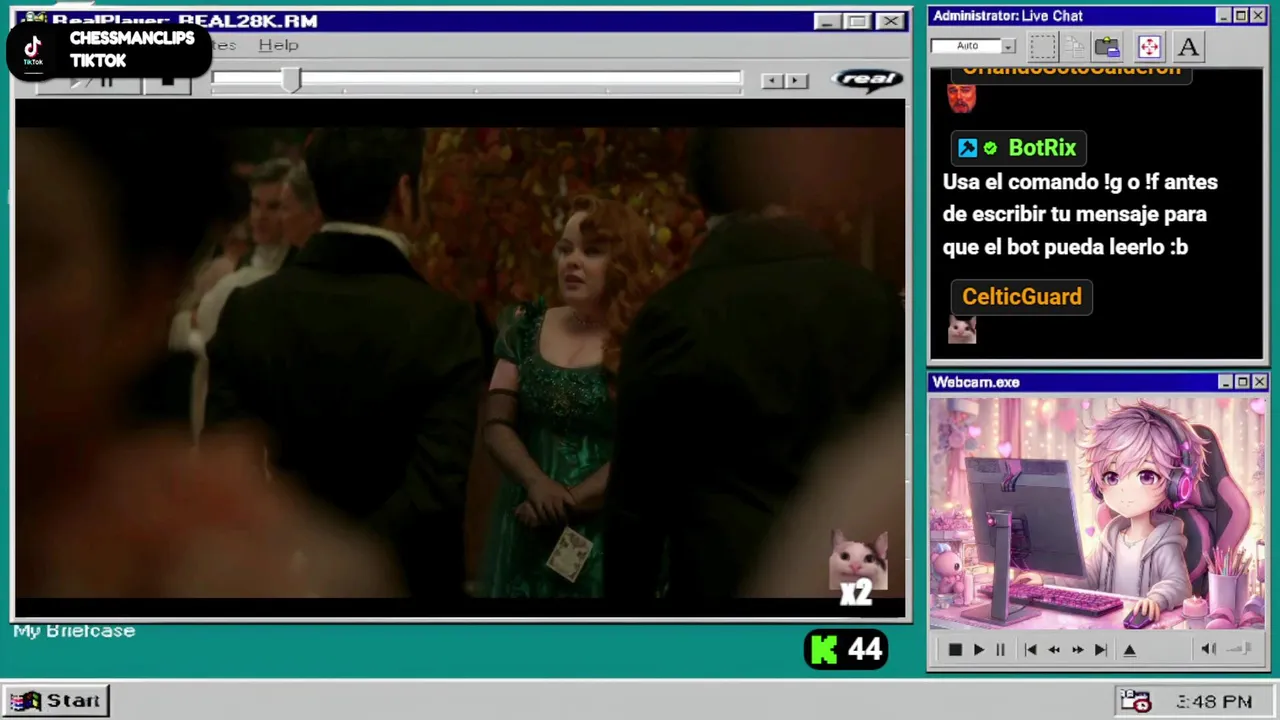Maximize the Live Chat window
The image size is (1280, 720).
[1241, 16]
